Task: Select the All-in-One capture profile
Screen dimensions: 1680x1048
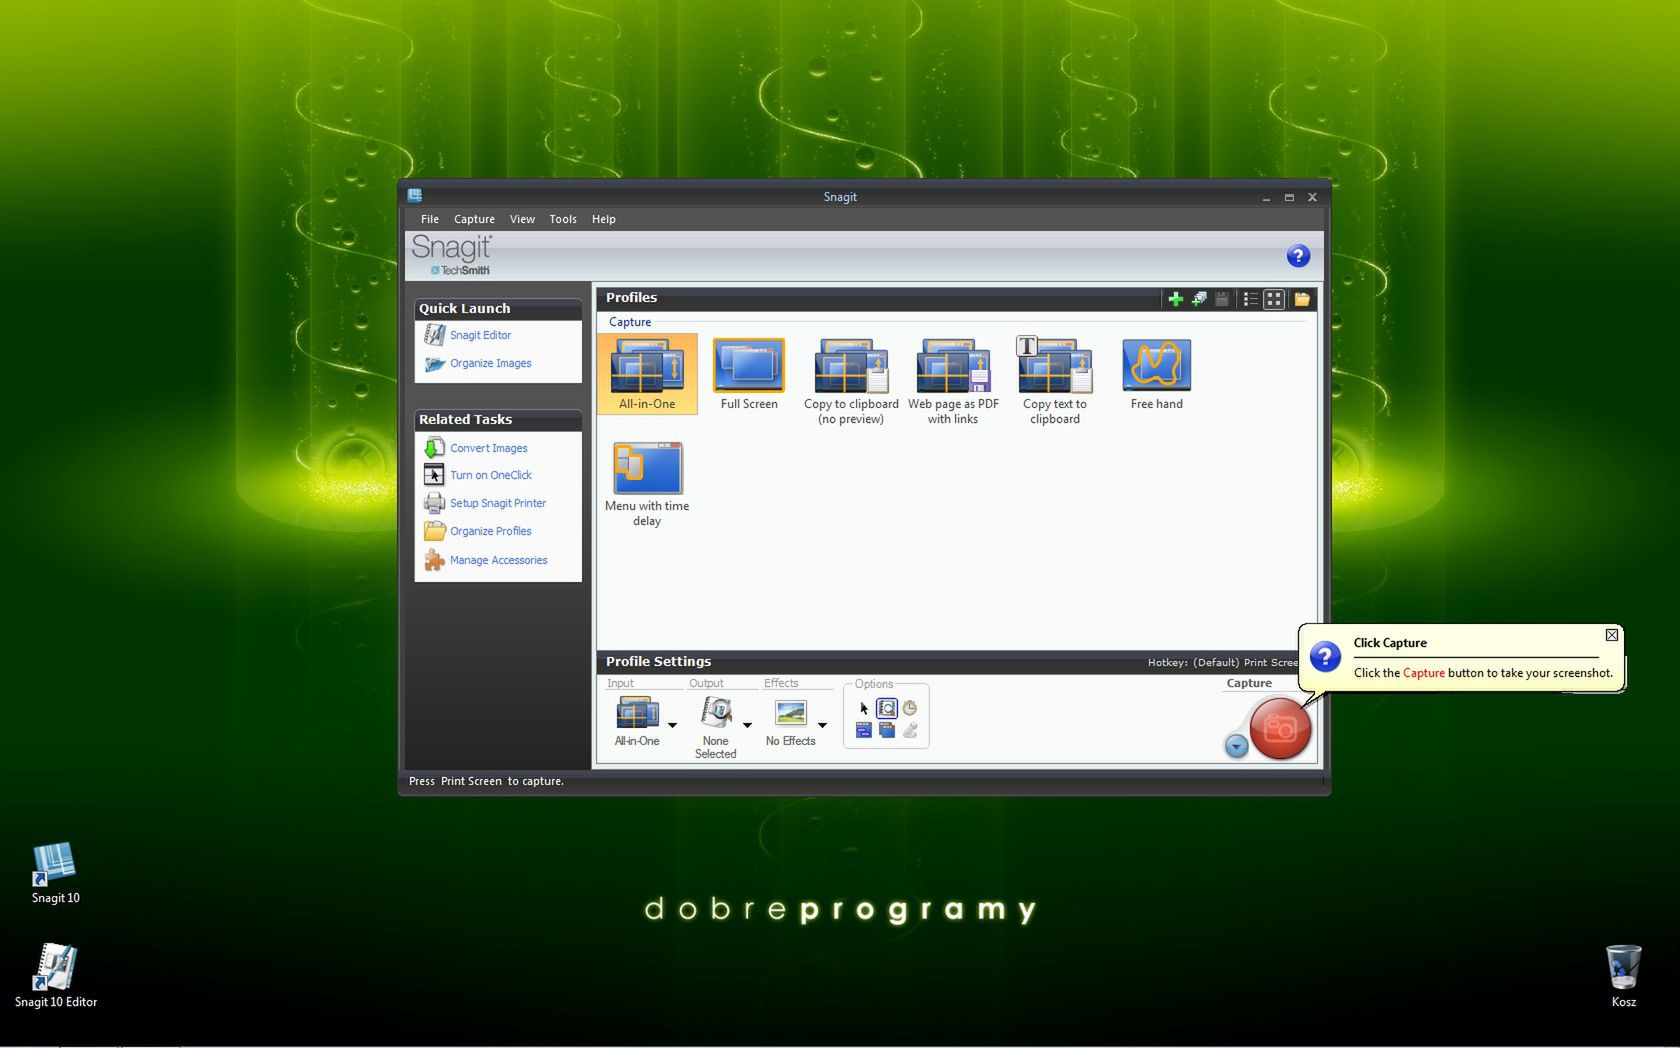Action: click(647, 373)
